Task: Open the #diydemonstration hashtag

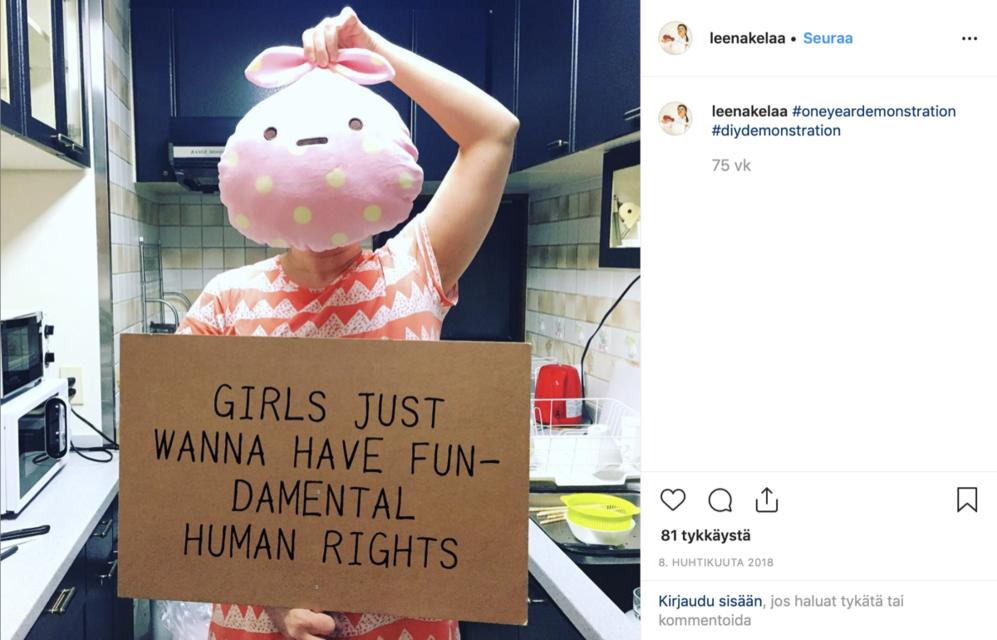Action: [x=776, y=130]
